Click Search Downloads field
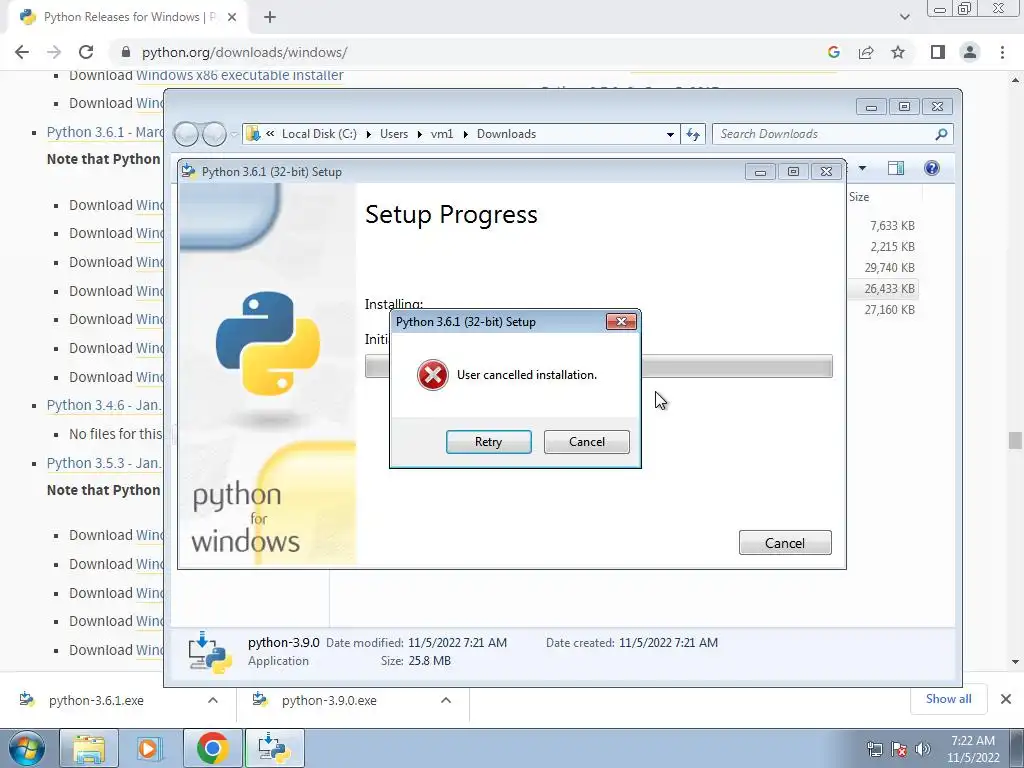This screenshot has height=768, width=1024. (833, 134)
